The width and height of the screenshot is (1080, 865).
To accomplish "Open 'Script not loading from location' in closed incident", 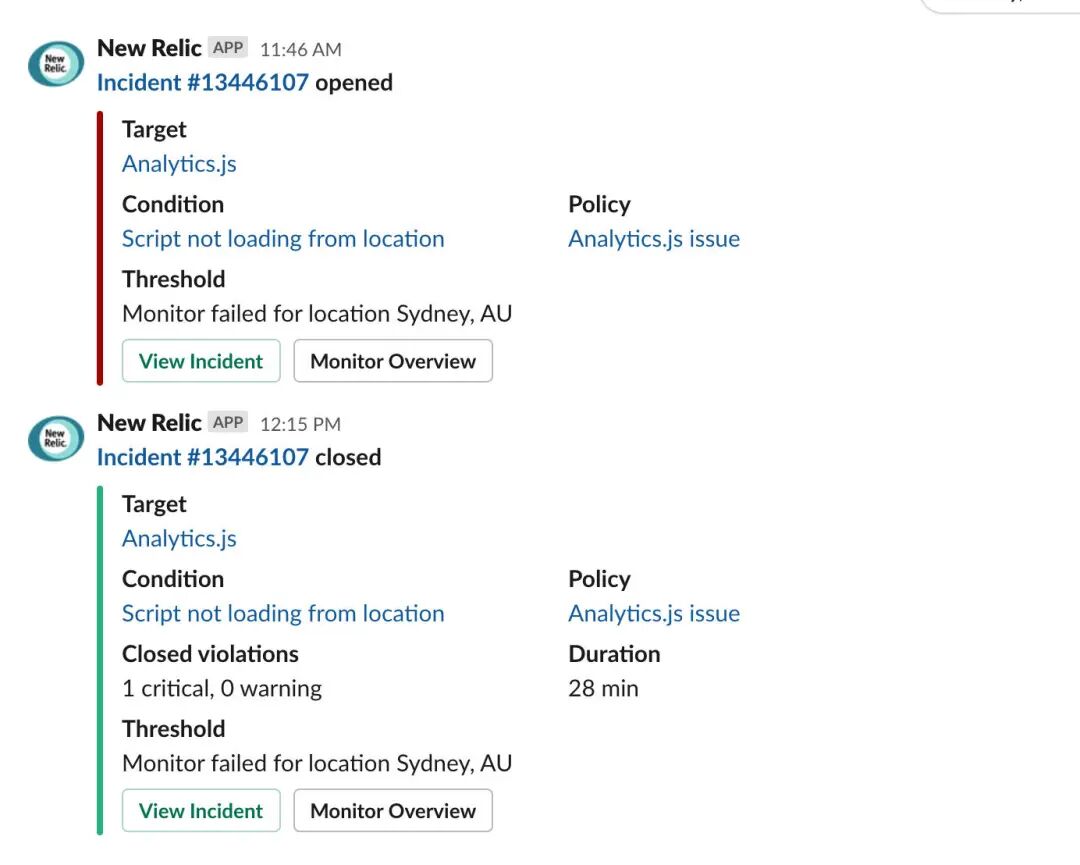I will 283,614.
